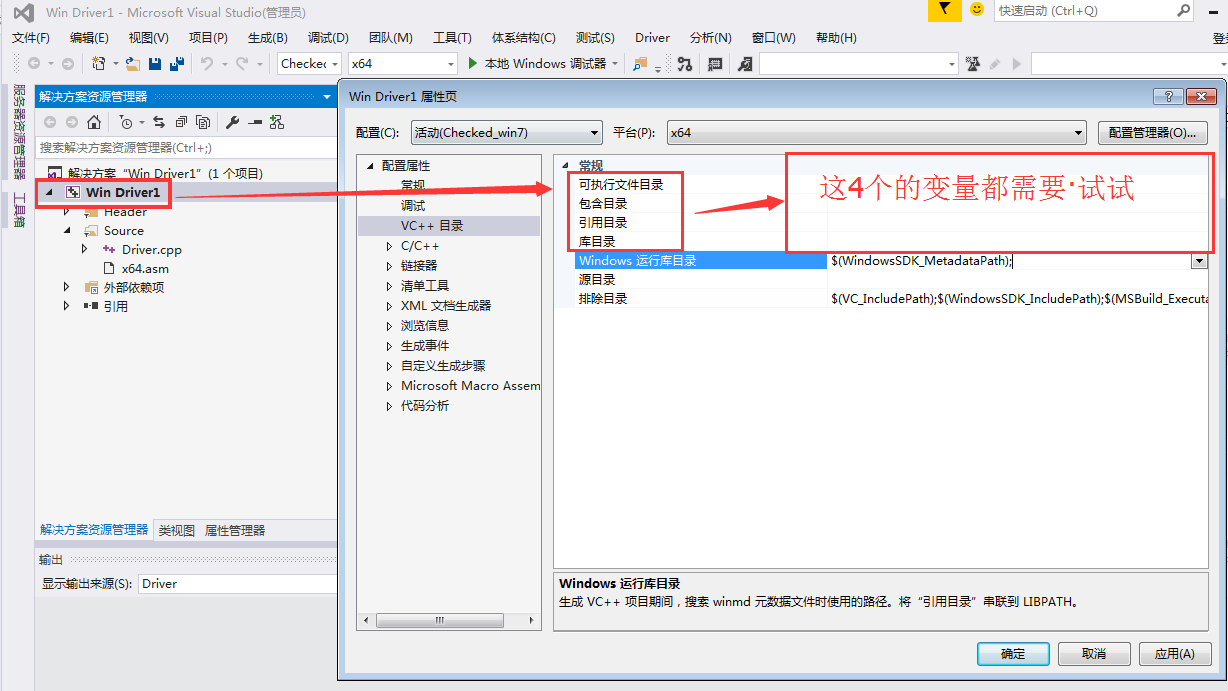This screenshot has height=691, width=1228.
Task: Click the save all icon
Action: click(x=177, y=63)
